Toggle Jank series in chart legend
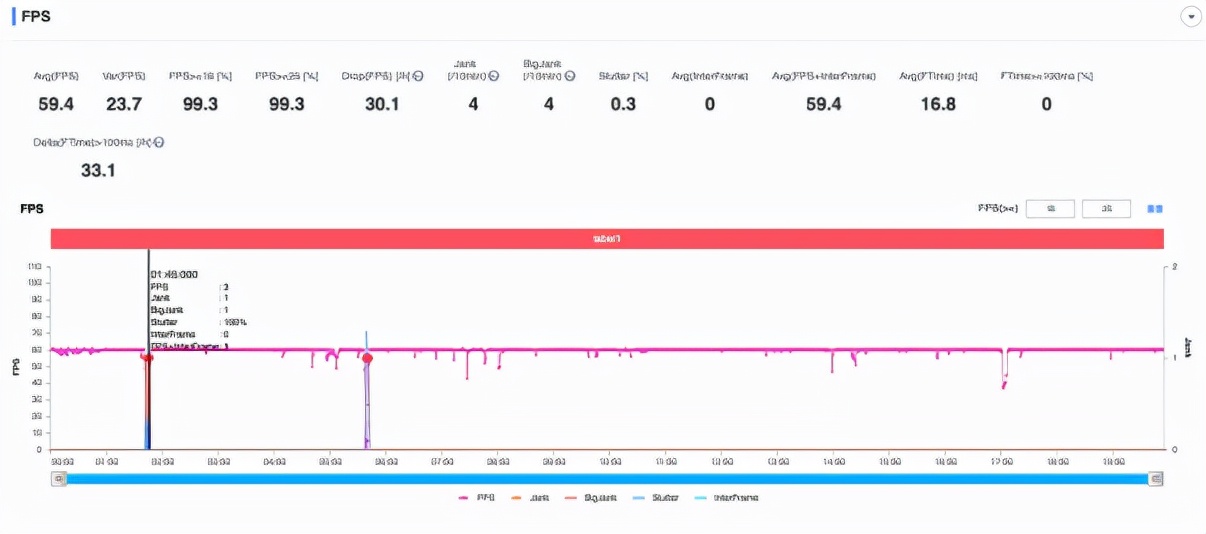The image size is (1206, 534). click(x=530, y=497)
